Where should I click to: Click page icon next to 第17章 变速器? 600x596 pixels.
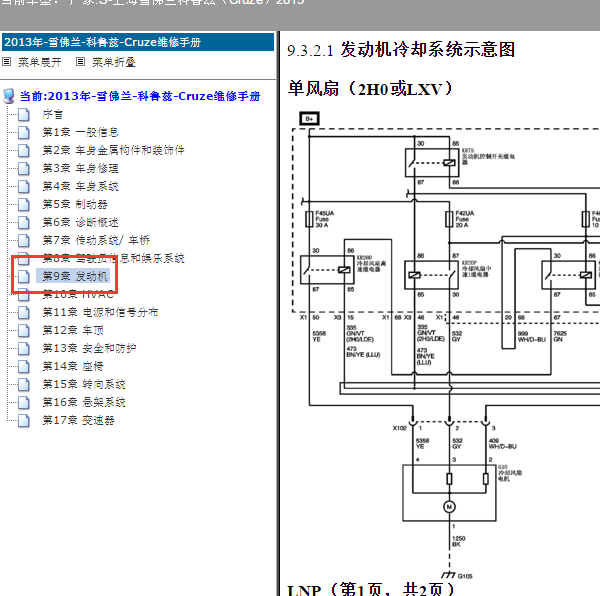click(x=24, y=420)
